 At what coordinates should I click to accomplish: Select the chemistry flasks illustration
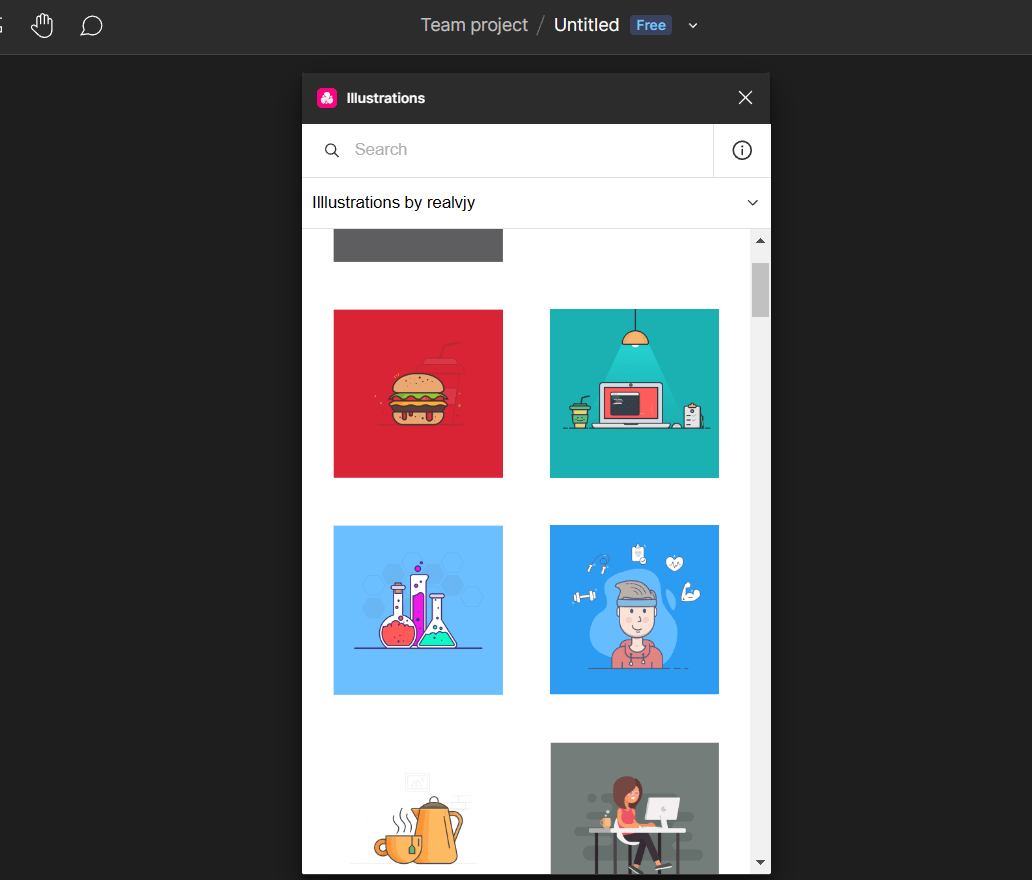[x=418, y=609]
